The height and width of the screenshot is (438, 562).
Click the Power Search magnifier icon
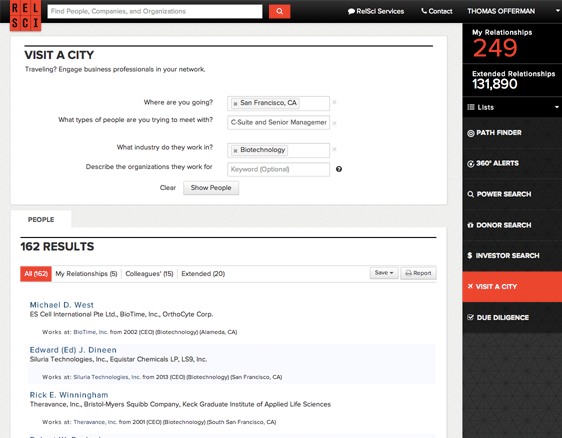click(x=471, y=194)
